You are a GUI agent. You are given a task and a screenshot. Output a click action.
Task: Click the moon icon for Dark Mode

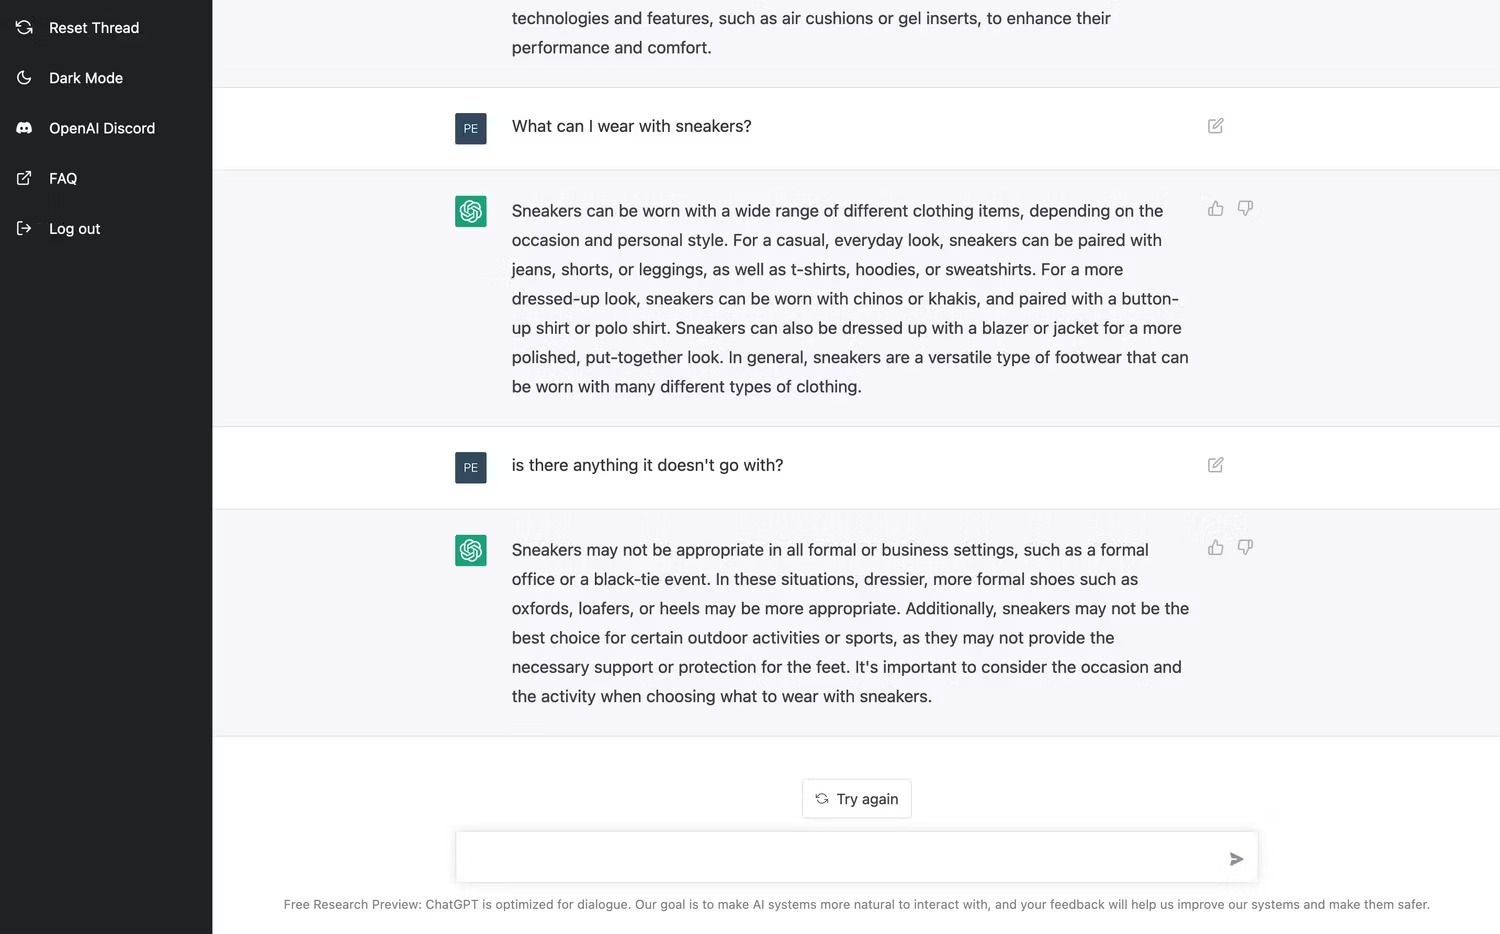pos(24,78)
